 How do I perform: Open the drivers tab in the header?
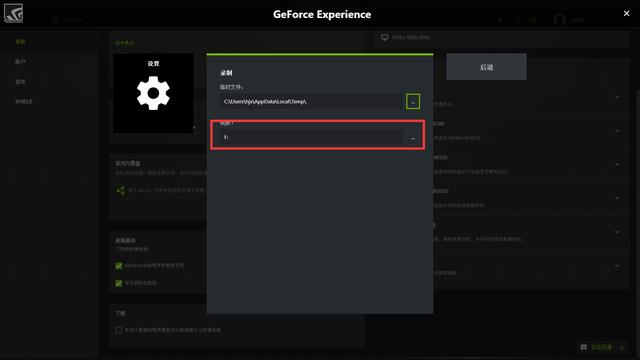tap(68, 20)
